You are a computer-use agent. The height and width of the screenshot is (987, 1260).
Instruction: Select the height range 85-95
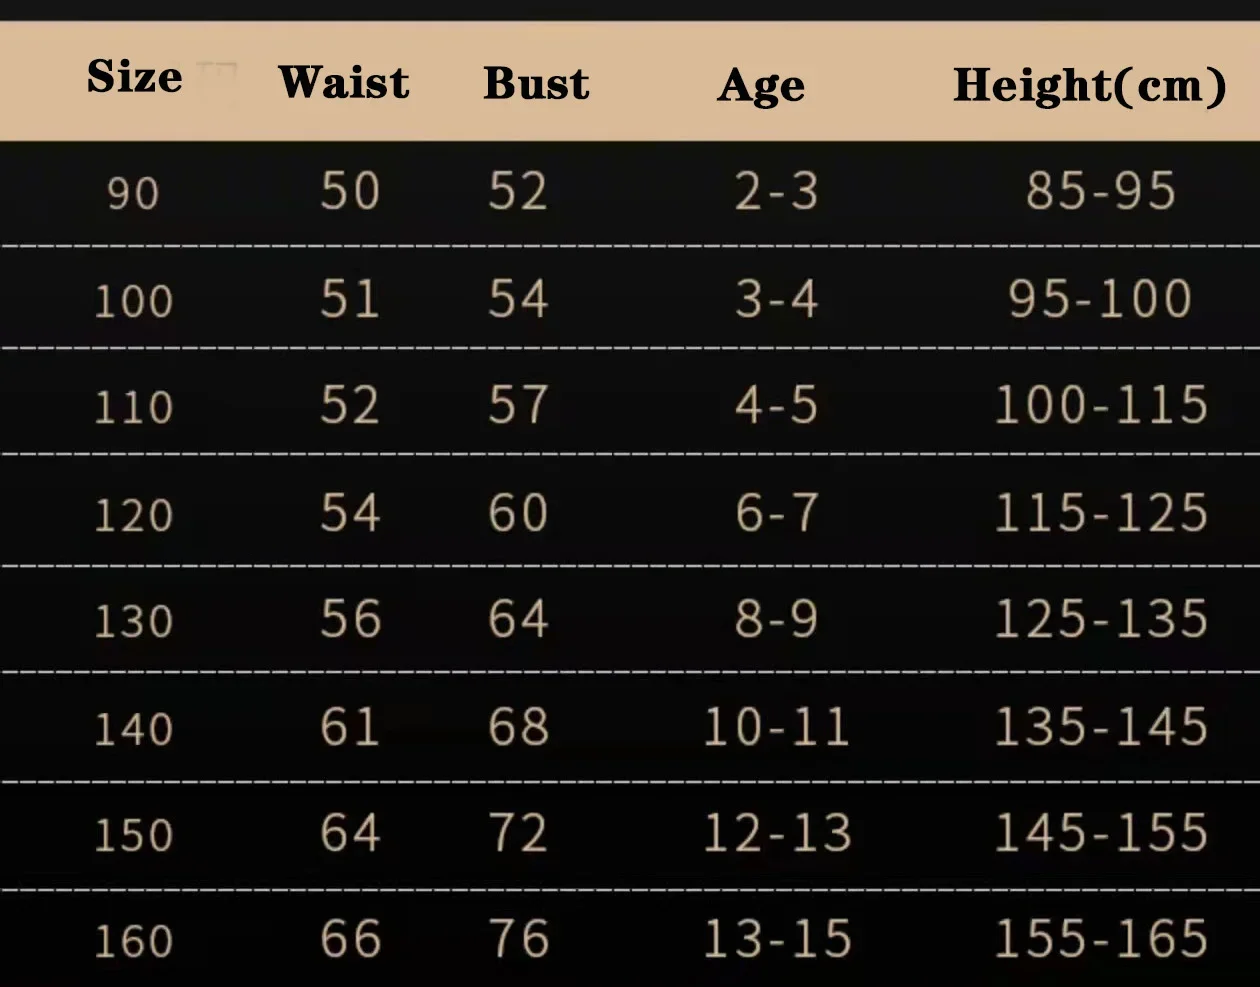[1101, 191]
